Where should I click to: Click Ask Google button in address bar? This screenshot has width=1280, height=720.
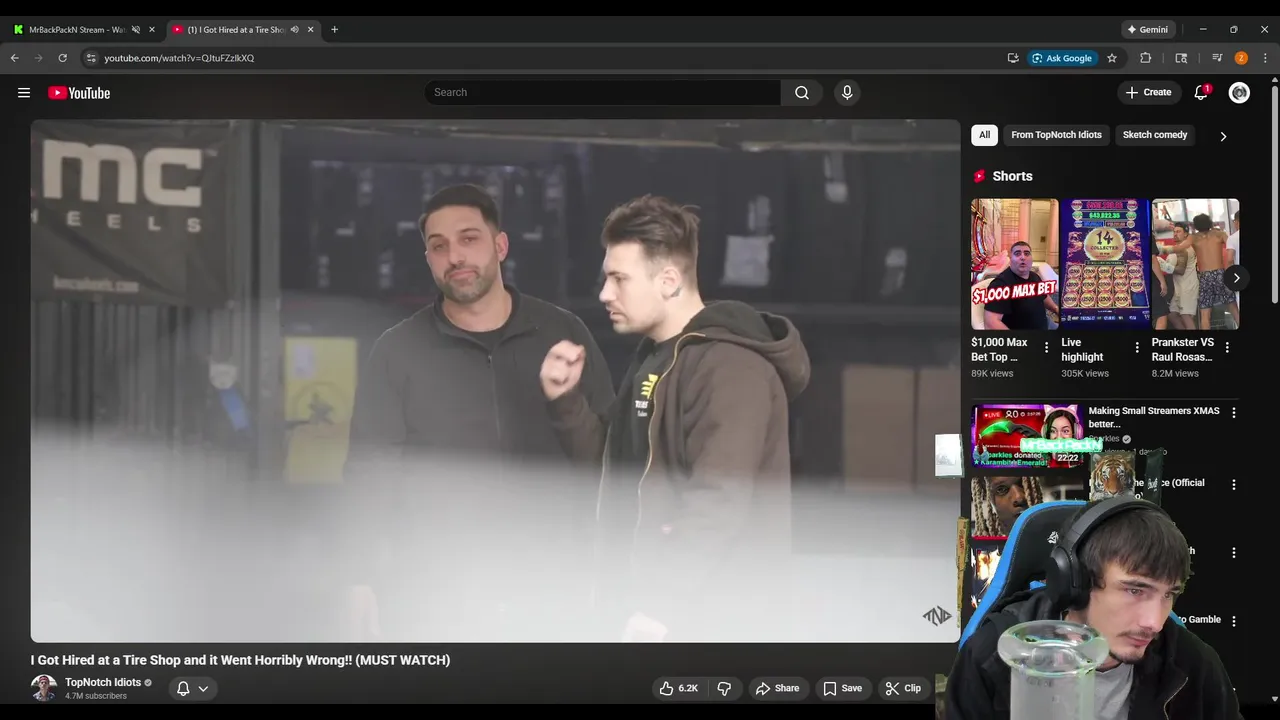(x=1062, y=58)
